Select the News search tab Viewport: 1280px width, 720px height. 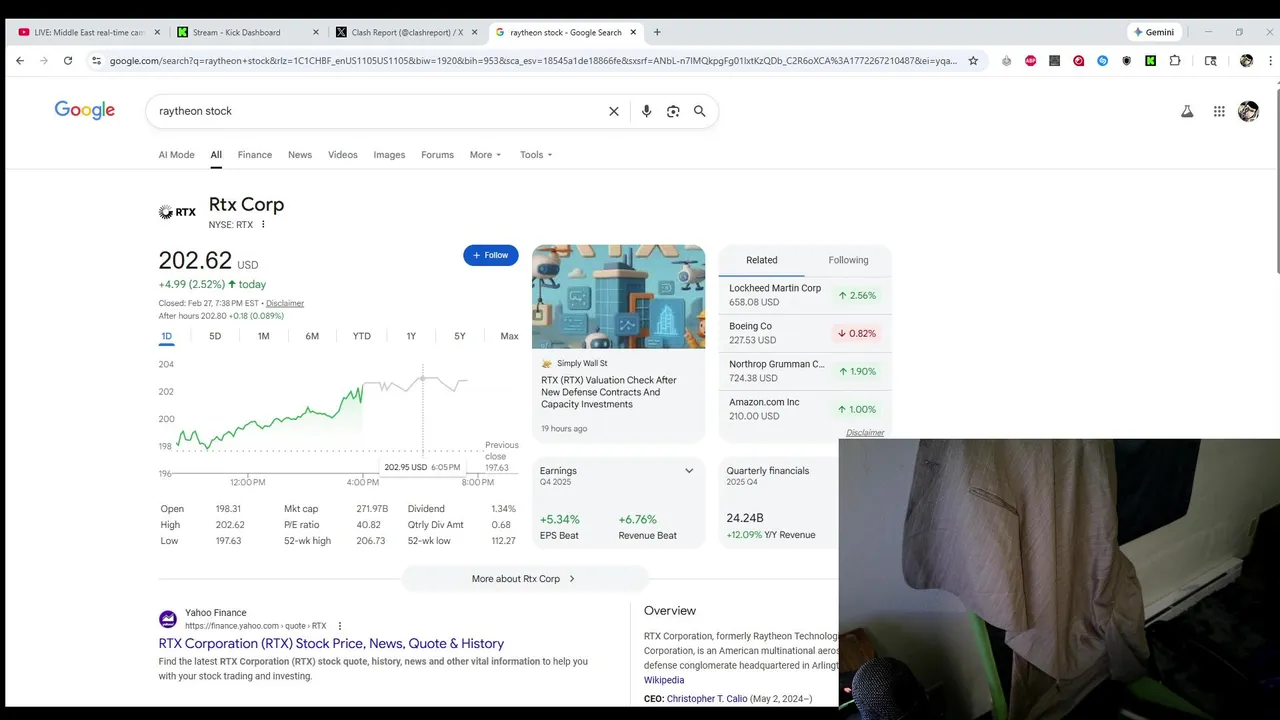tap(300, 155)
